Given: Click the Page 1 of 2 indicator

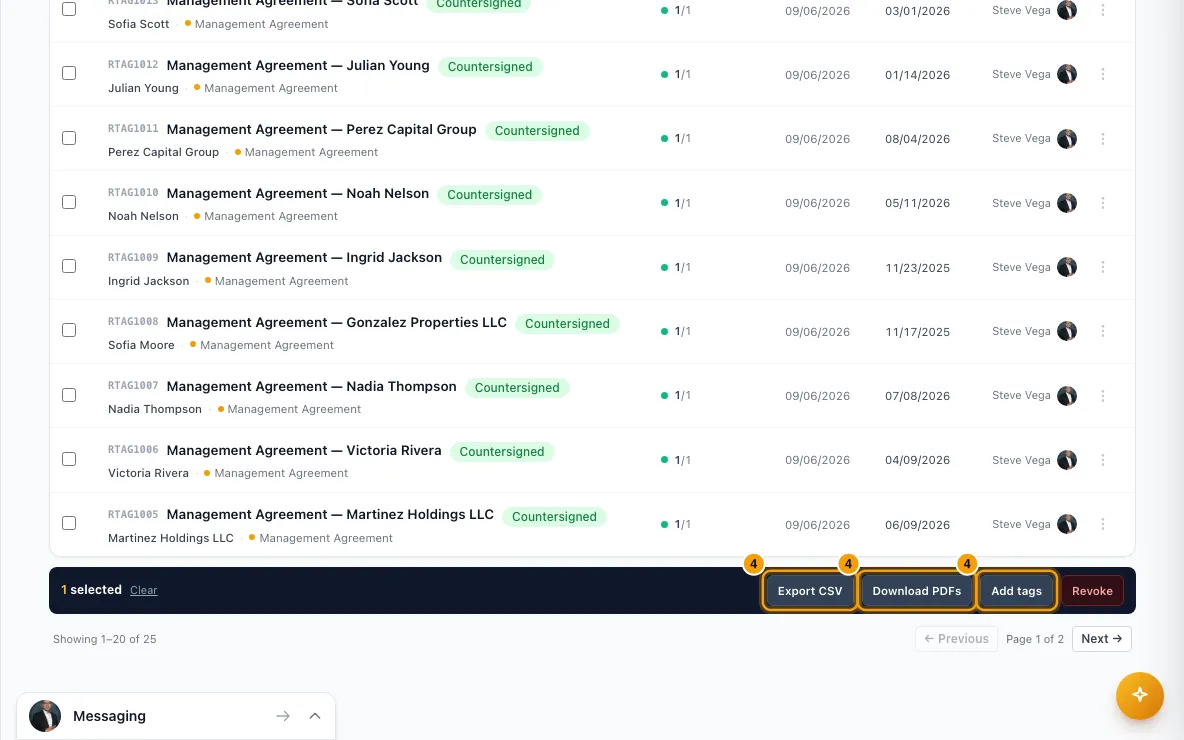Looking at the screenshot, I should 1034,640.
